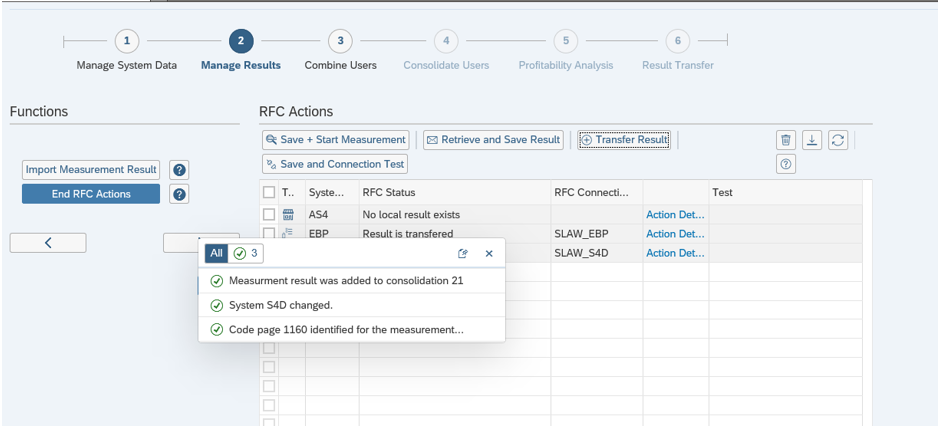942x429 pixels.
Task: Click success icon of Code page 1160 message
Action: [217, 330]
